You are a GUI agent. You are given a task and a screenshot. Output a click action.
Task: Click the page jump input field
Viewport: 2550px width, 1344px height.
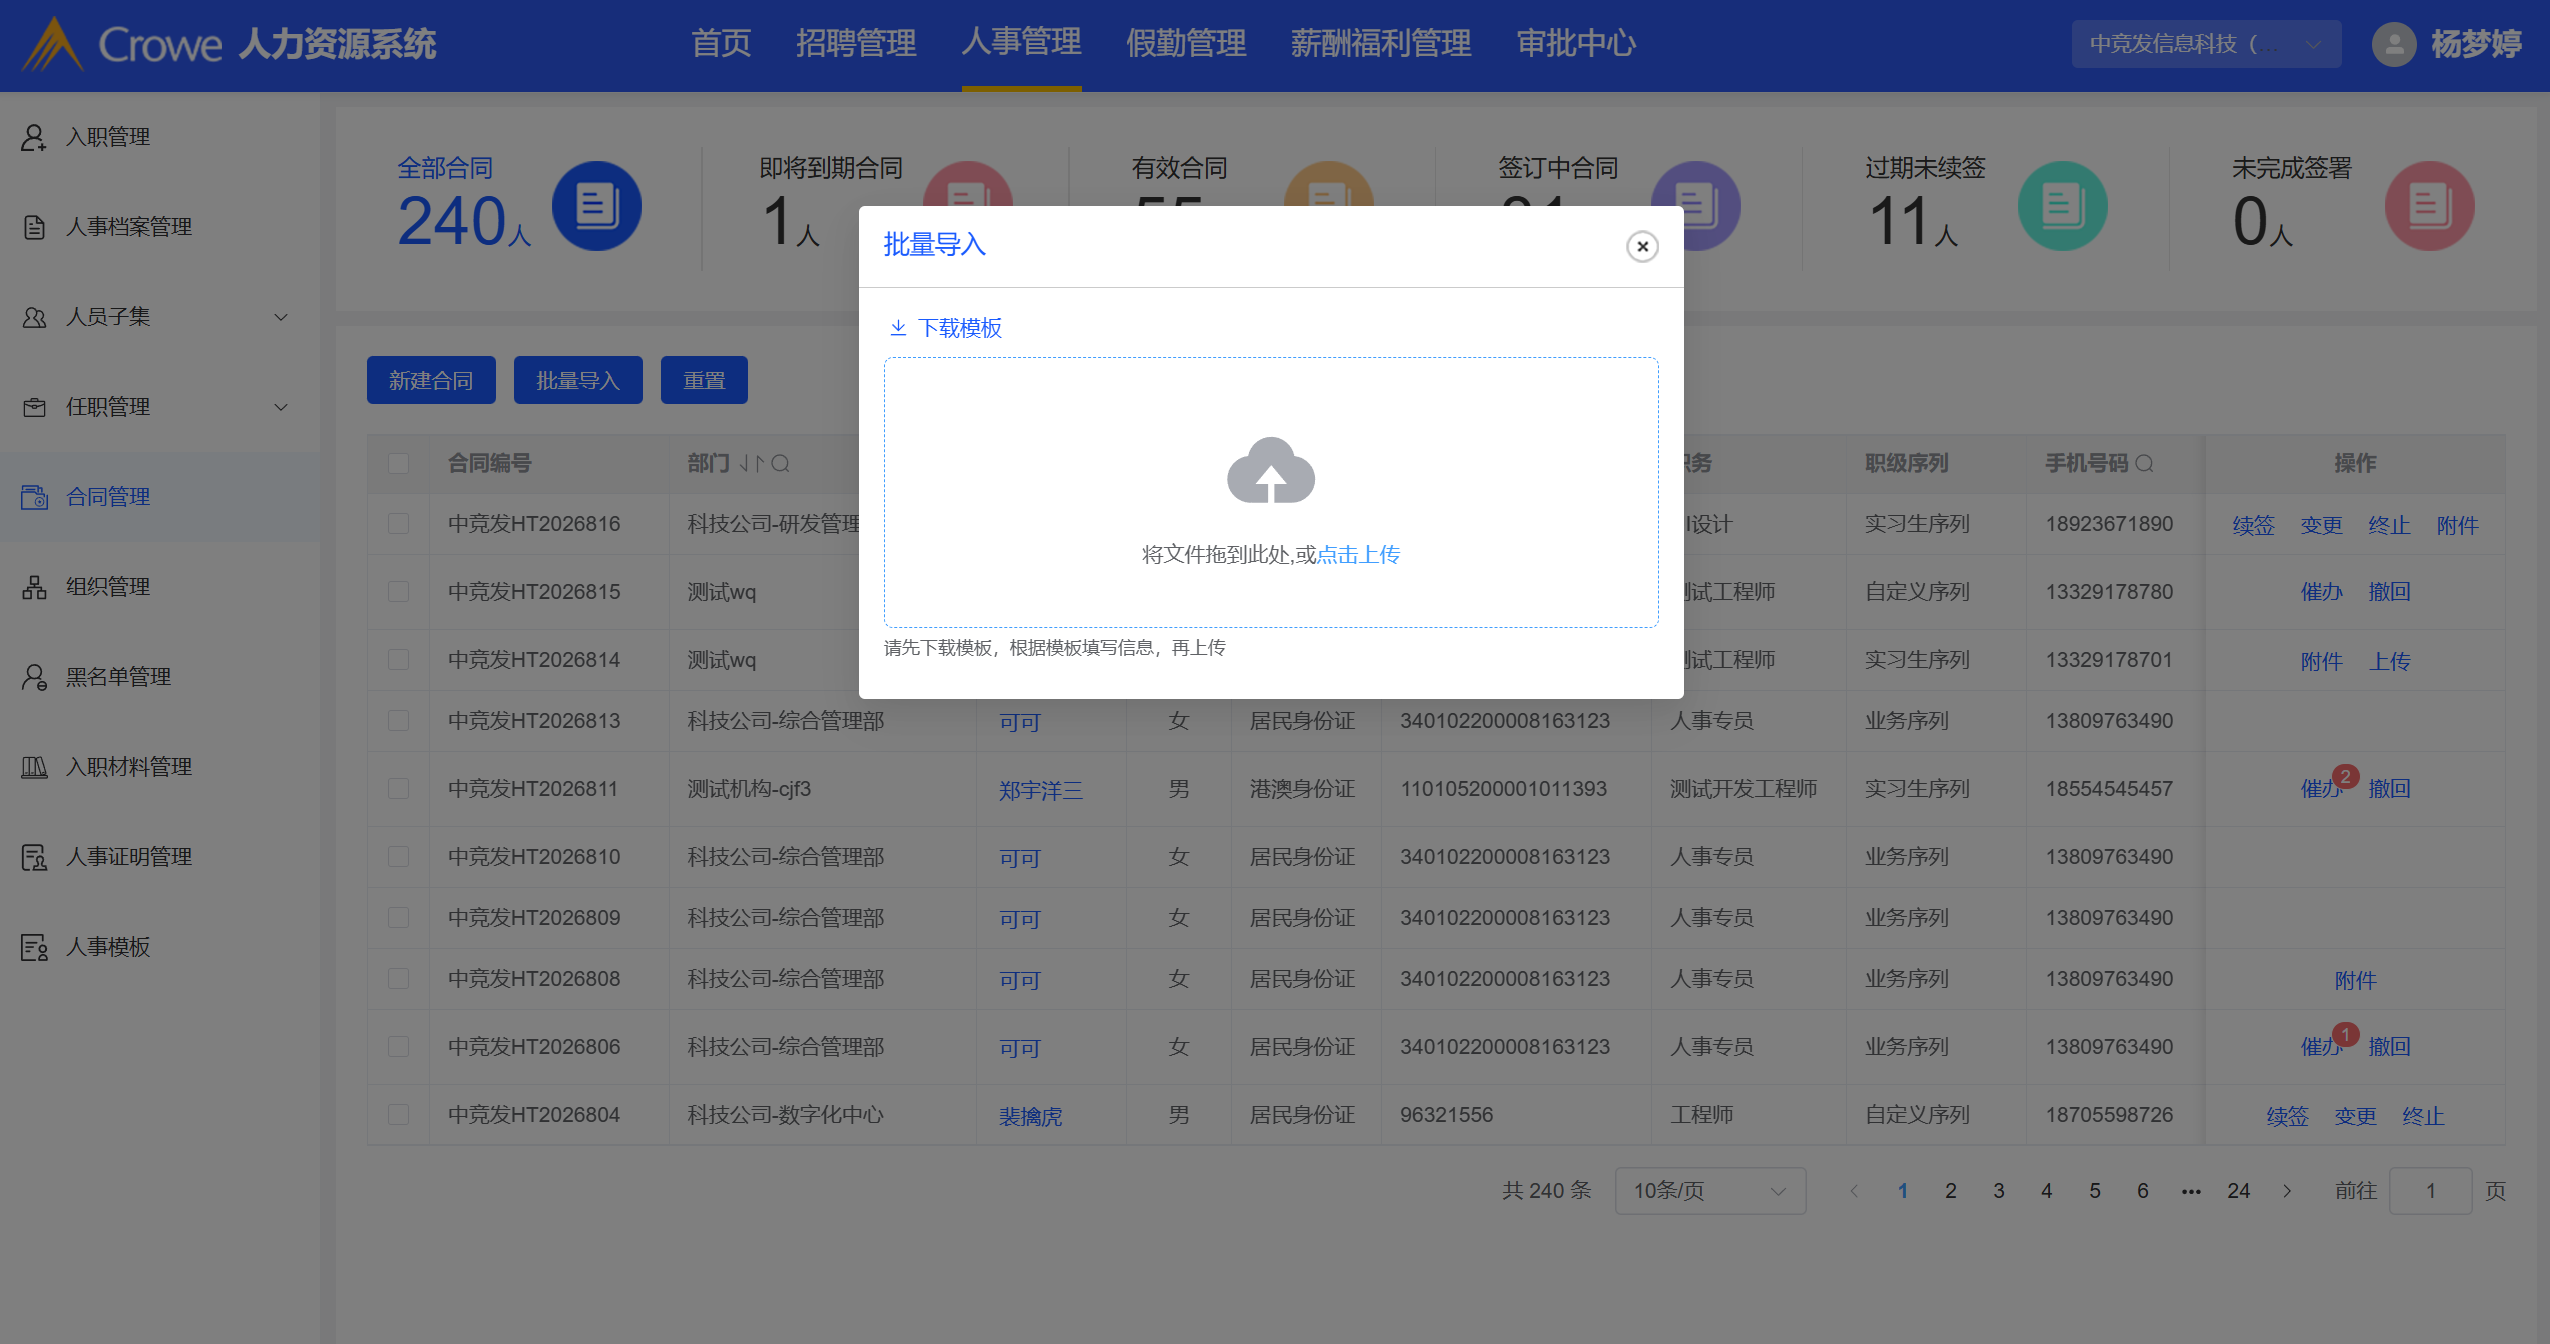(x=2430, y=1191)
